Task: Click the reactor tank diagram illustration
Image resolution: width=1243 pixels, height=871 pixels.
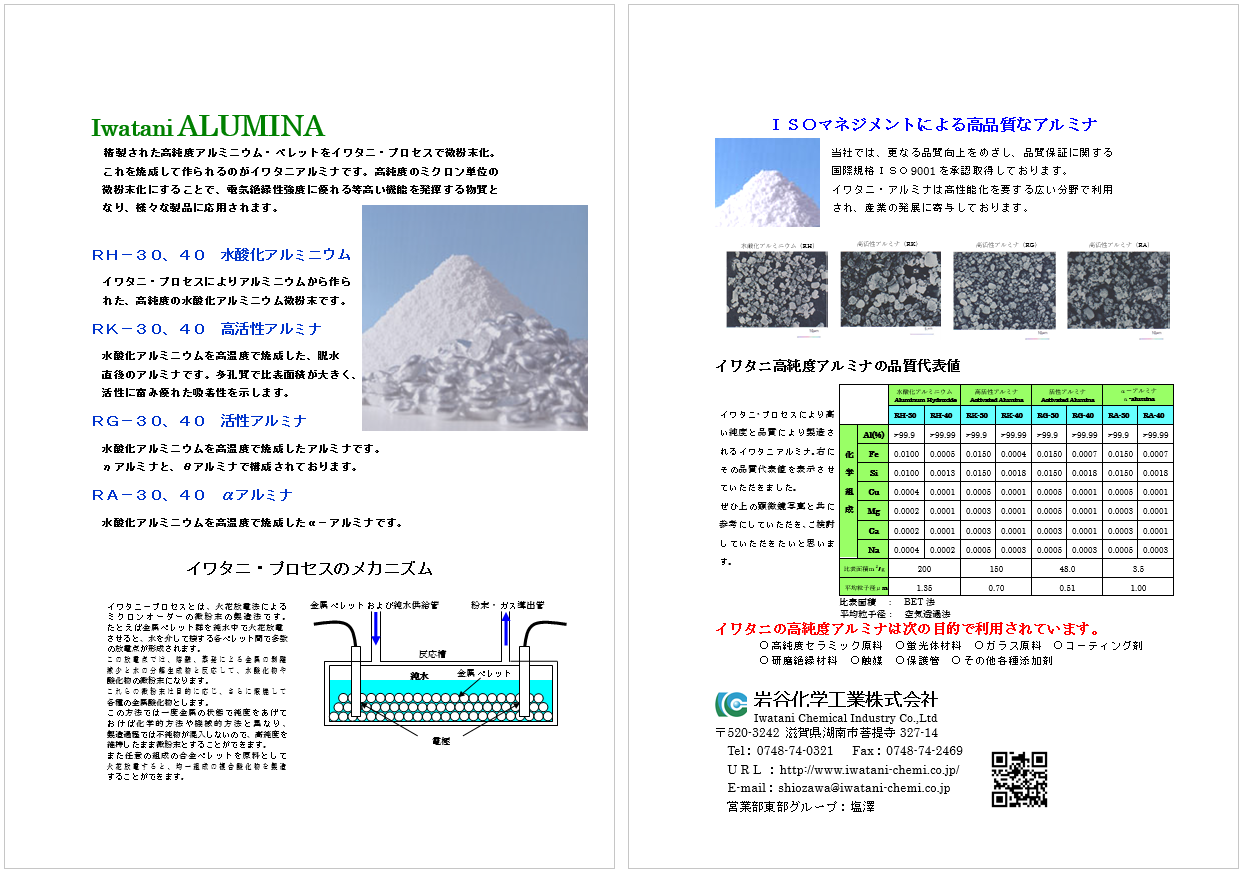Action: click(x=439, y=675)
